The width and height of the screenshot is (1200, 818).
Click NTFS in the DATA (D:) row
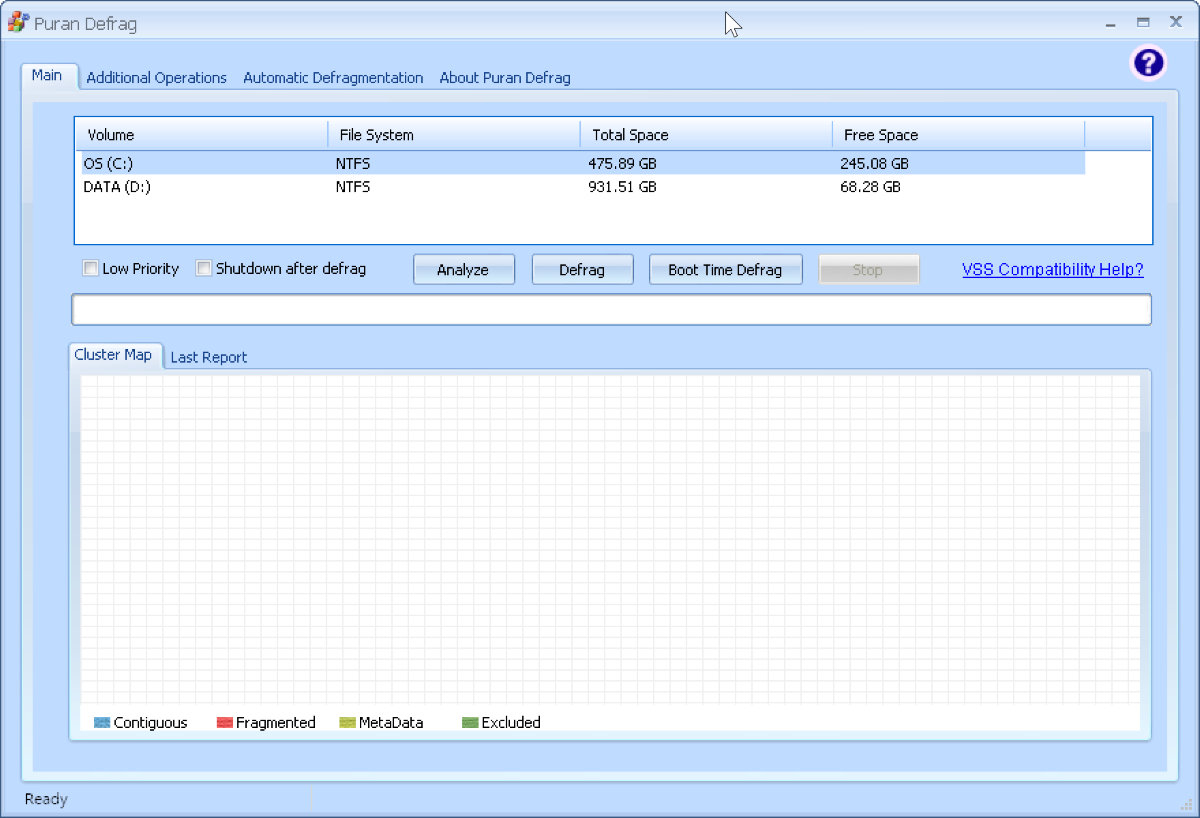[353, 187]
